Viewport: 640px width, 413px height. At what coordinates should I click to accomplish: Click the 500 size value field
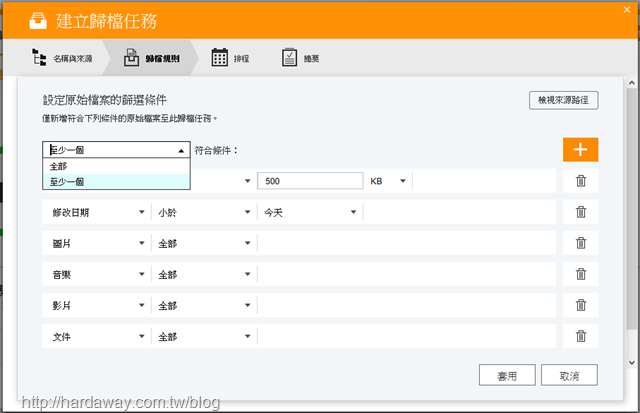pyautogui.click(x=310, y=181)
